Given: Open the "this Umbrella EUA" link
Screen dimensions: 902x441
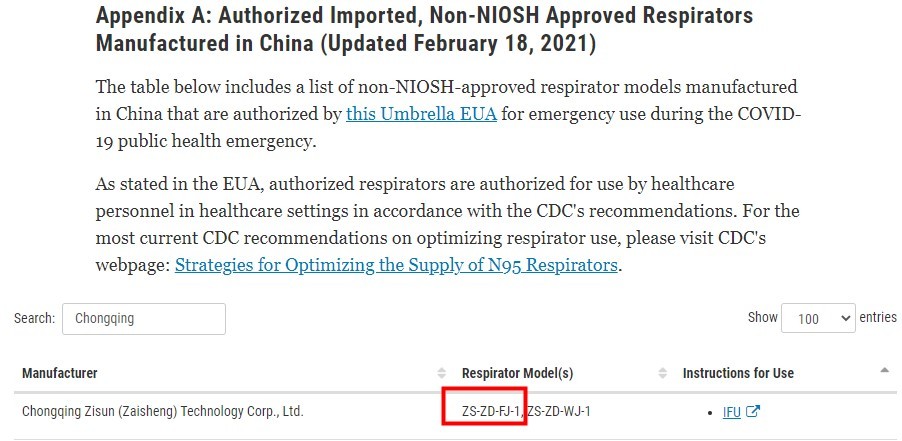Looking at the screenshot, I should click(421, 114).
